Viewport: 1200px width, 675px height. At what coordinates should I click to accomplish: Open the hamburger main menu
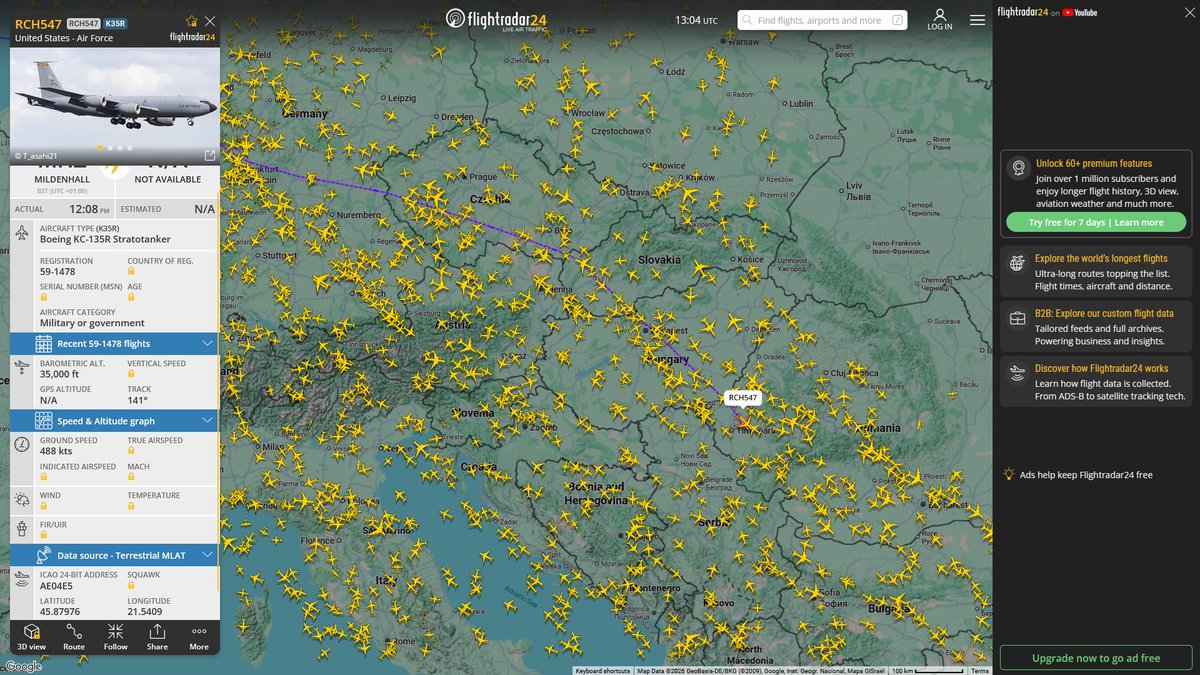click(x=977, y=19)
